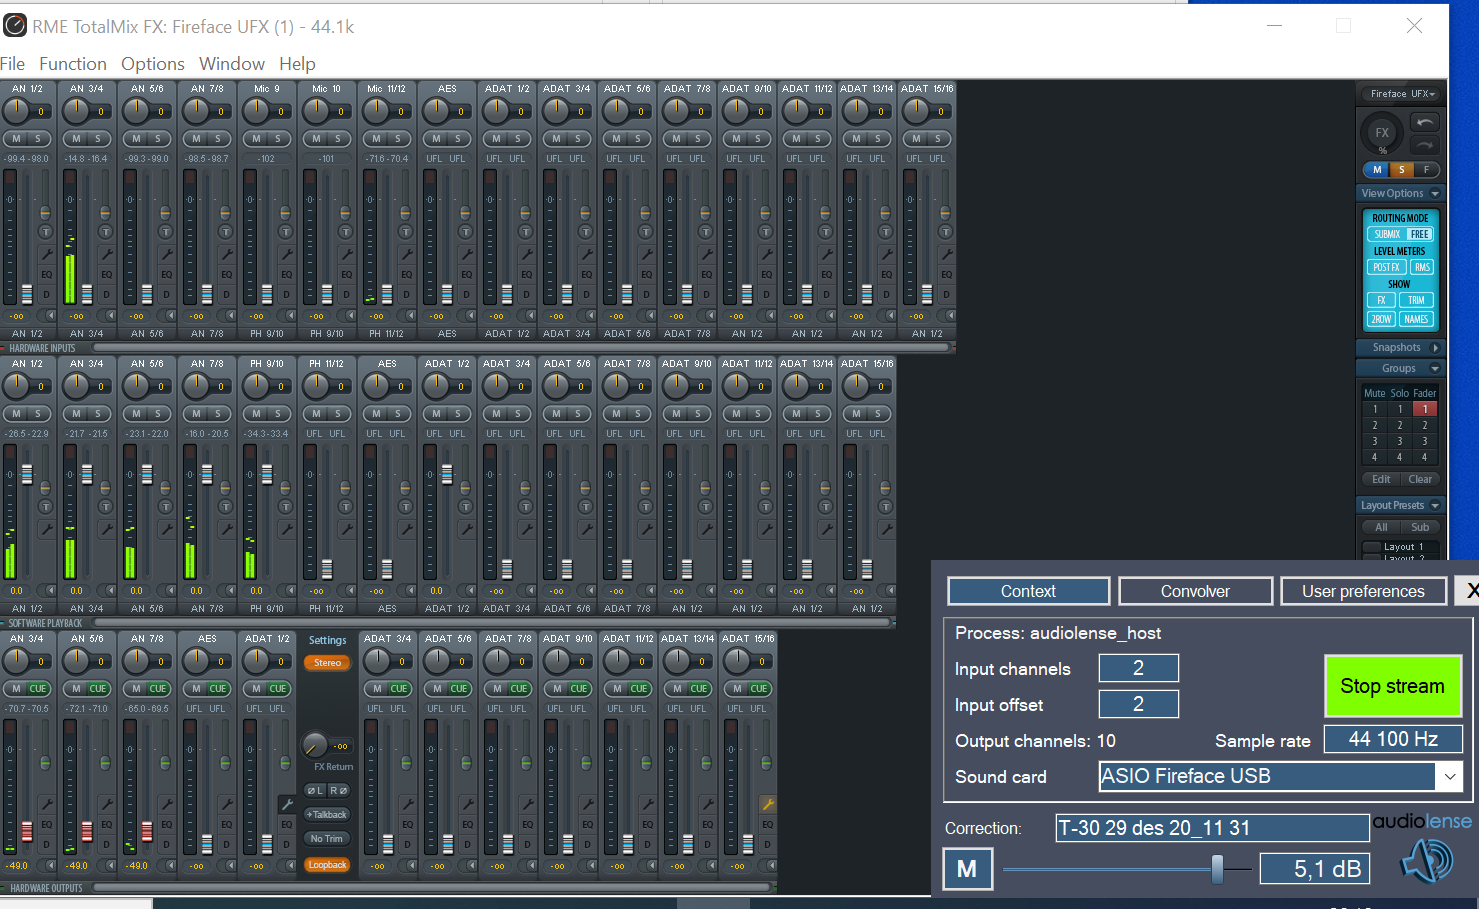Solo the Mic 10 input channel
The width and height of the screenshot is (1479, 909).
click(338, 138)
